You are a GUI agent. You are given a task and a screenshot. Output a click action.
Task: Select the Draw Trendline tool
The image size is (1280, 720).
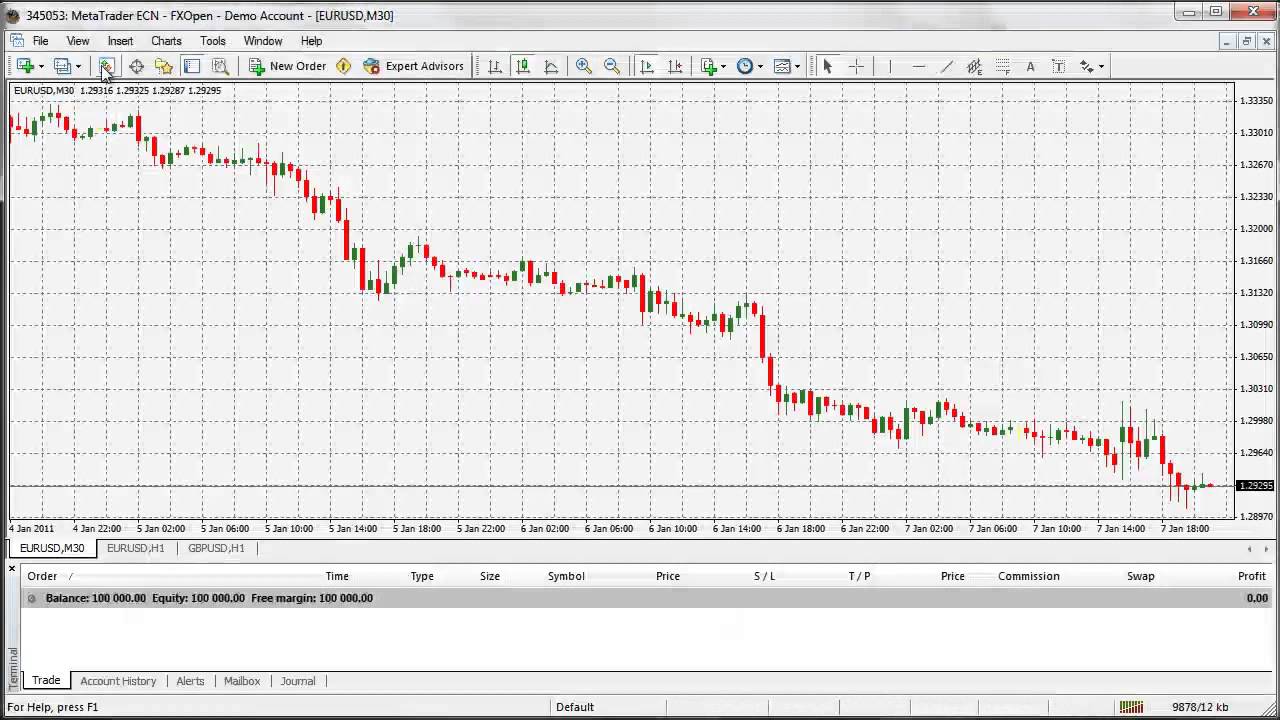946,66
